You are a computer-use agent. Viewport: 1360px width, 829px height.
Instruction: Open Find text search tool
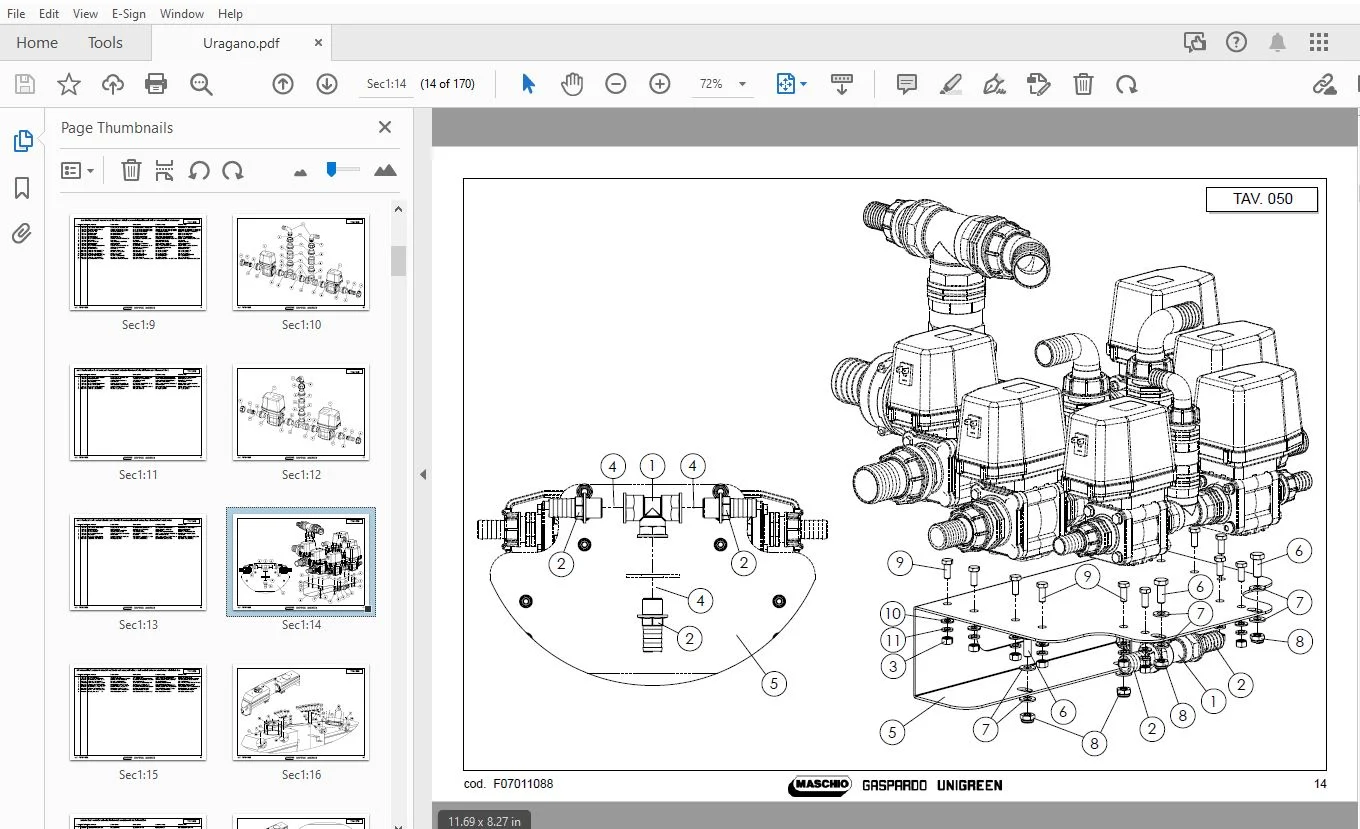click(x=201, y=84)
